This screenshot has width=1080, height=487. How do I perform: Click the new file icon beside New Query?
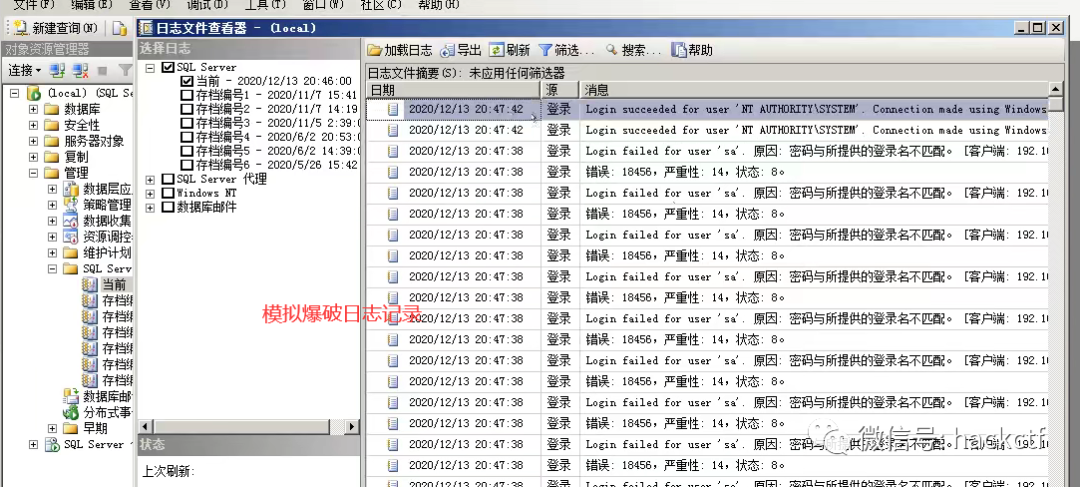click(x=120, y=28)
